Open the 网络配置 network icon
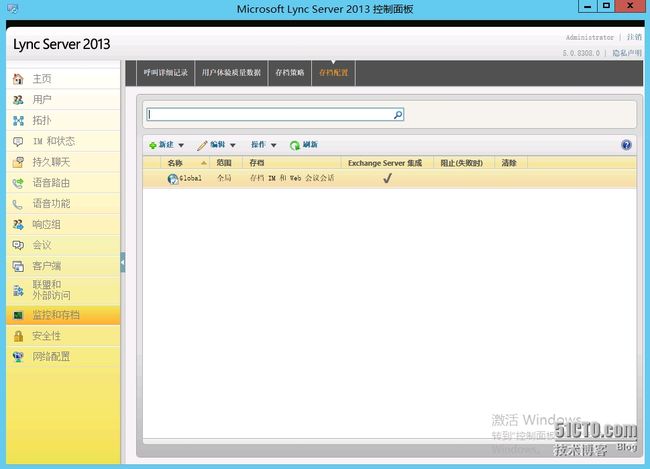 coord(18,357)
